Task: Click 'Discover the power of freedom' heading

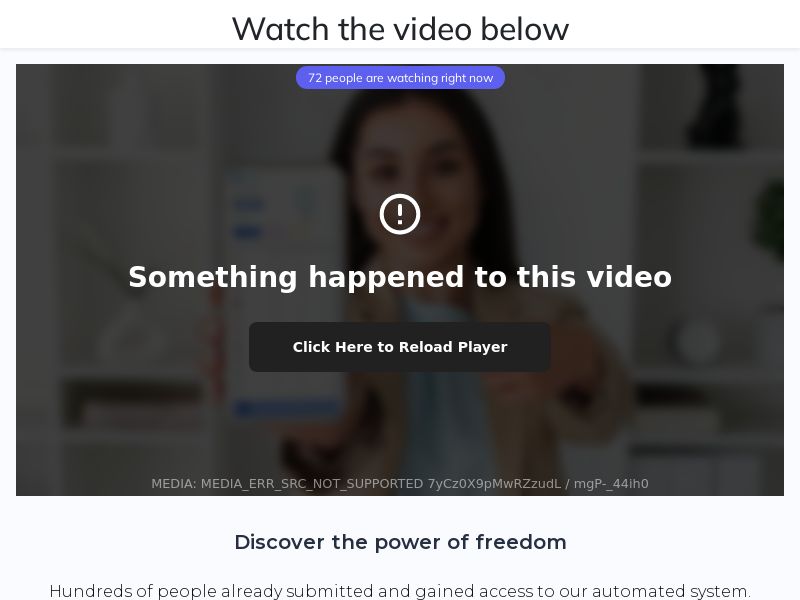Action: coord(401,542)
